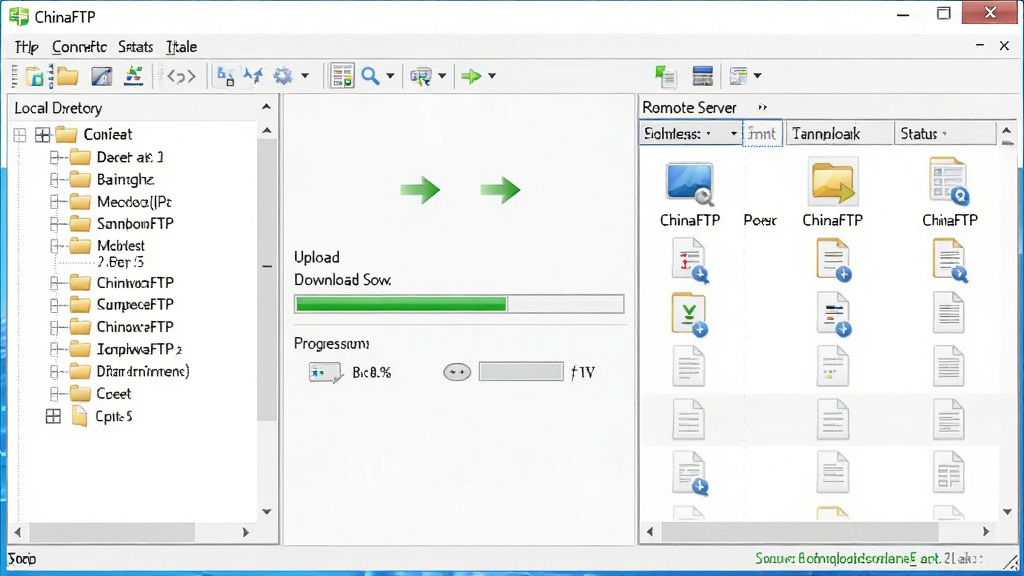Click the list view layout toolbar icon

click(342, 76)
